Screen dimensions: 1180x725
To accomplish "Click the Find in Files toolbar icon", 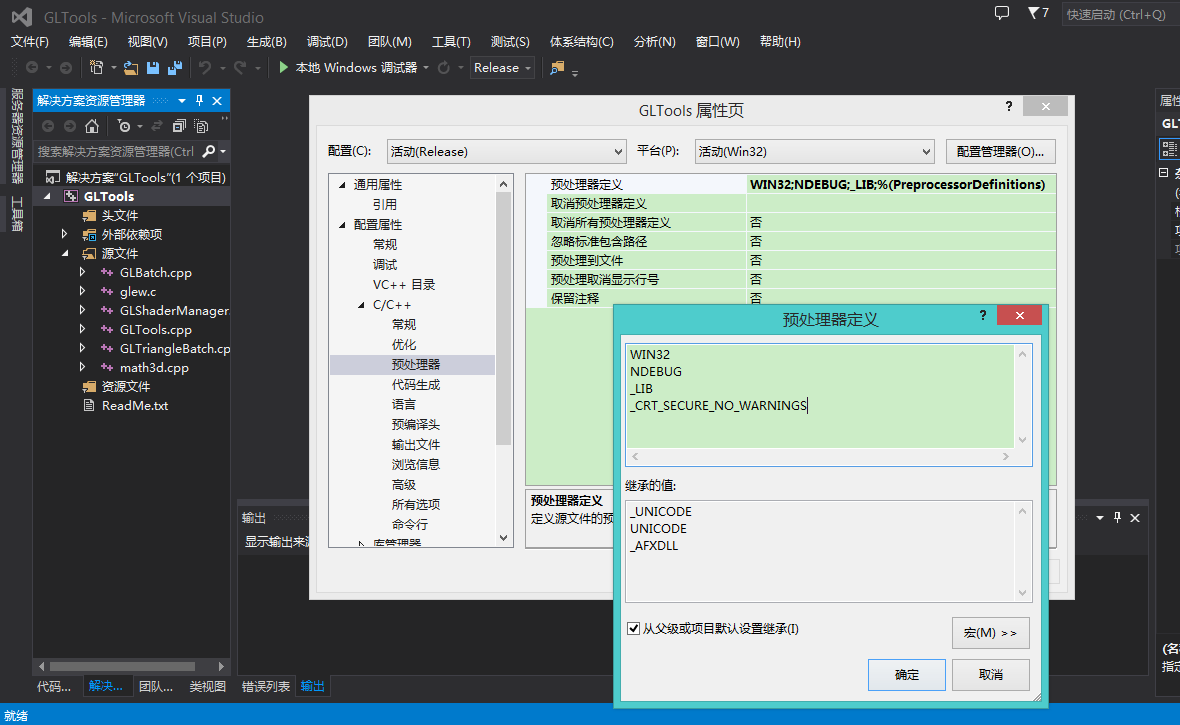I will pyautogui.click(x=557, y=68).
